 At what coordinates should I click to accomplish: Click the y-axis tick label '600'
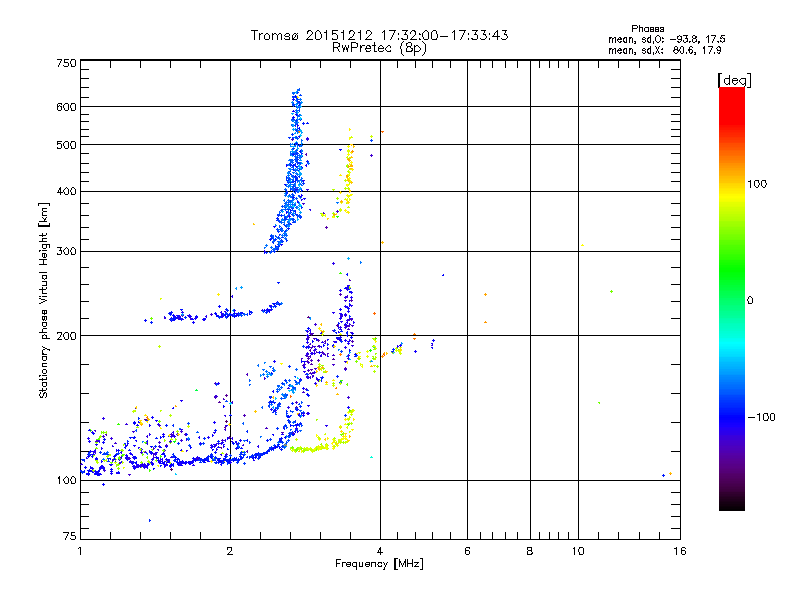click(66, 107)
